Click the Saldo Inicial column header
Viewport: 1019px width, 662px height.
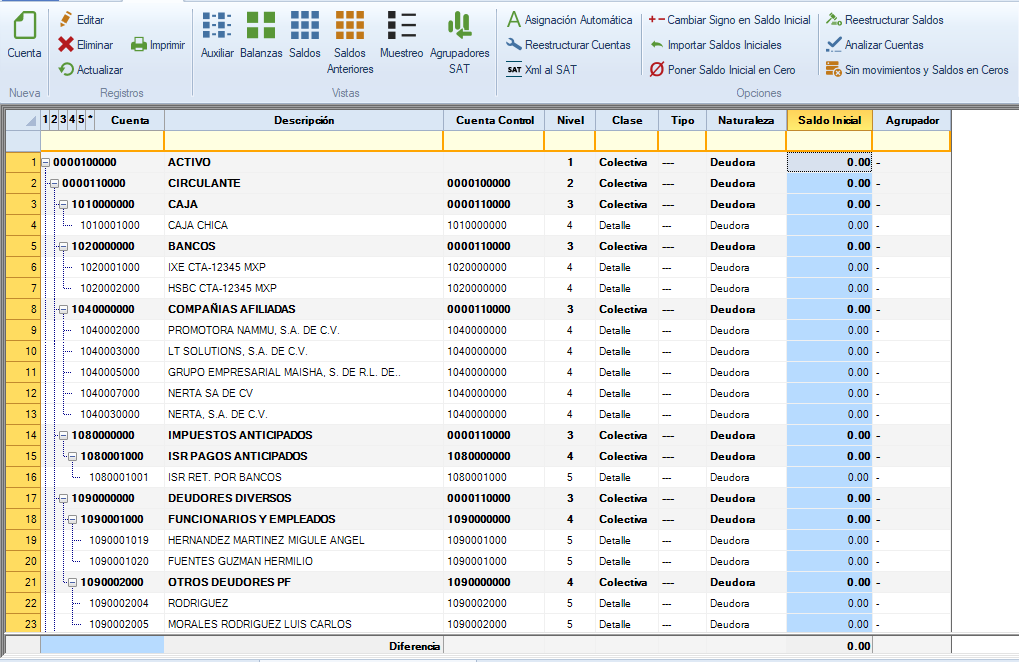(x=829, y=120)
